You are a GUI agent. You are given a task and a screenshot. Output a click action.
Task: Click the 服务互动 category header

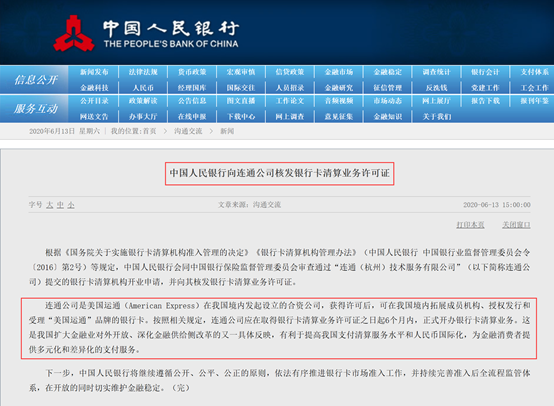point(36,109)
